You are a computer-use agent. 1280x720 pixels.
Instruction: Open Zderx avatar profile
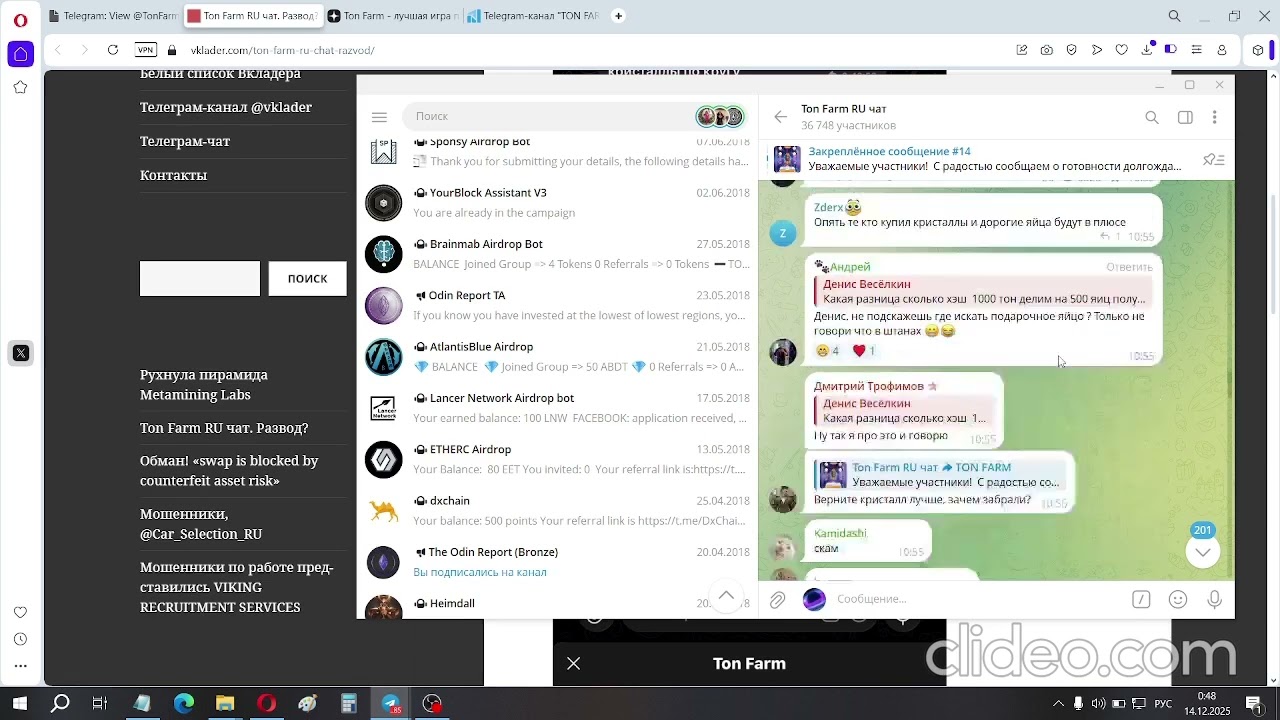[783, 233]
